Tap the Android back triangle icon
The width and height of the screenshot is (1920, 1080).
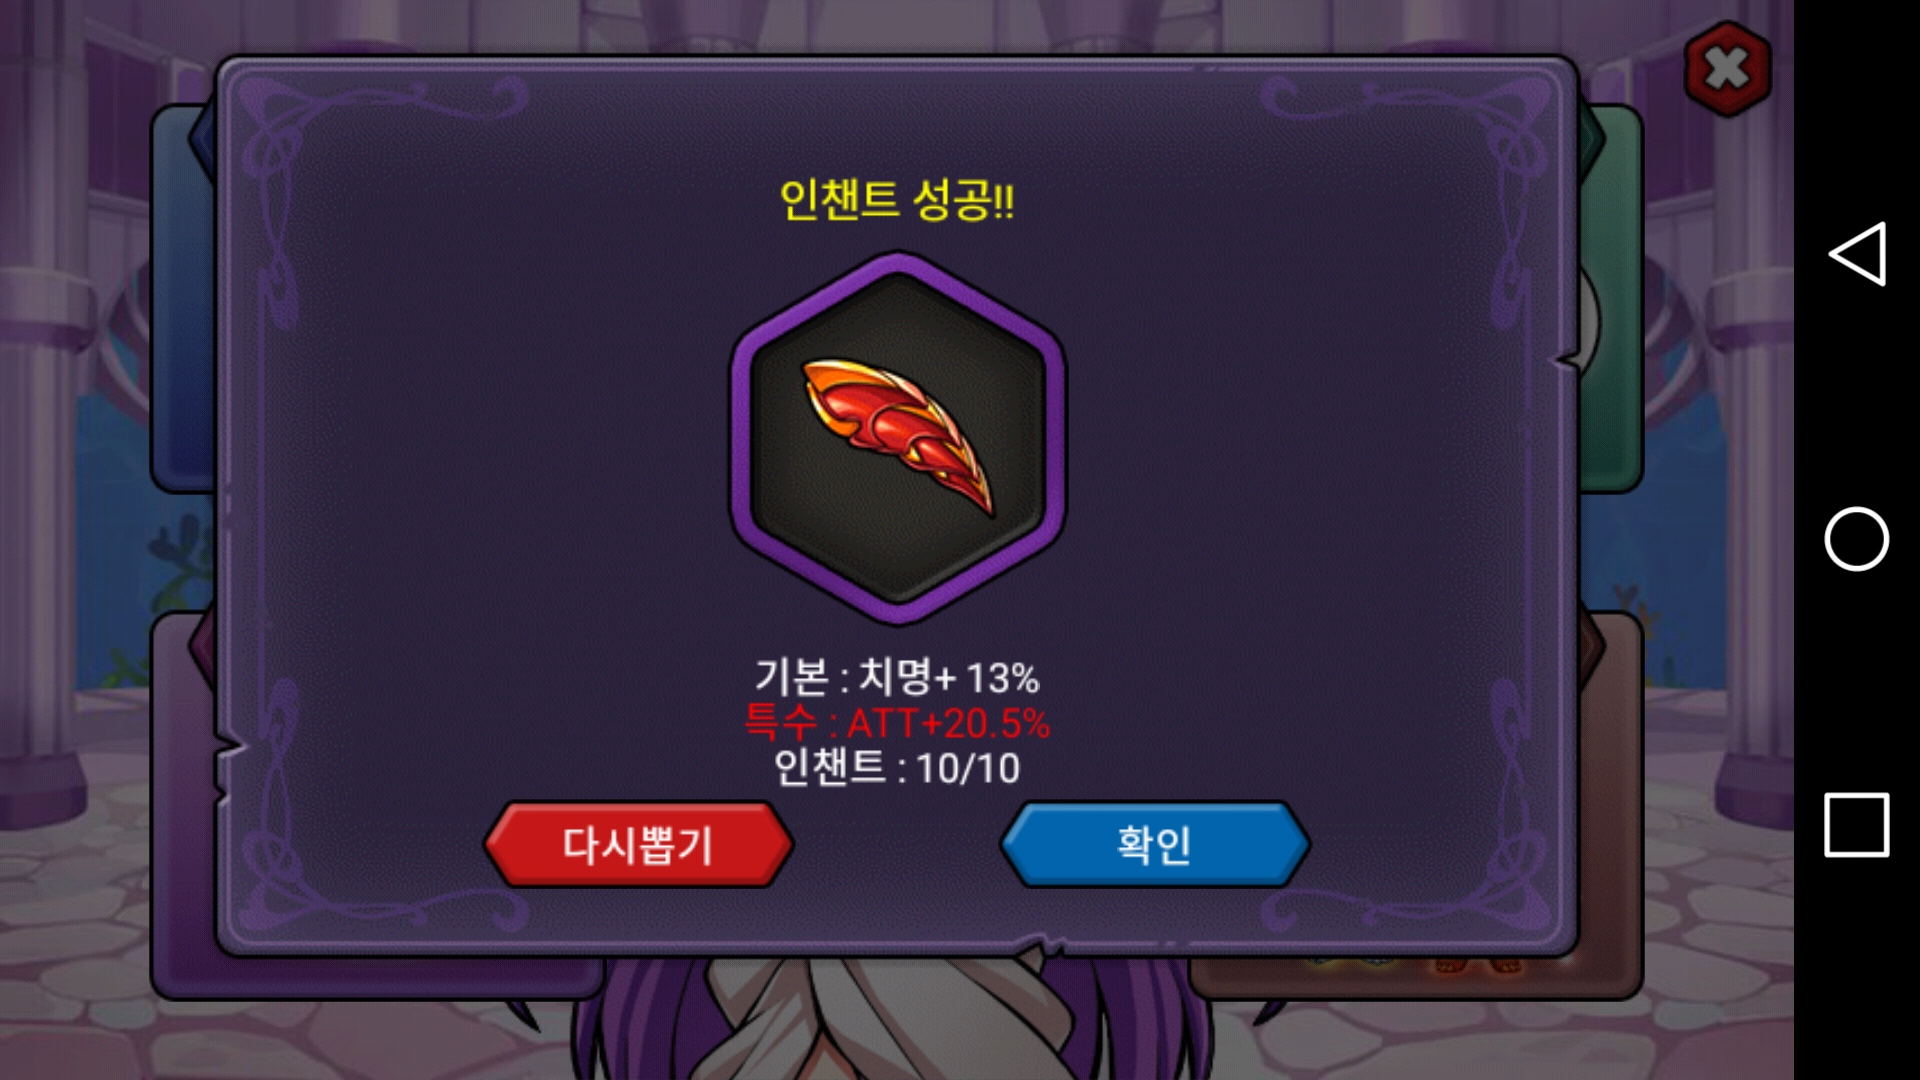point(1857,254)
